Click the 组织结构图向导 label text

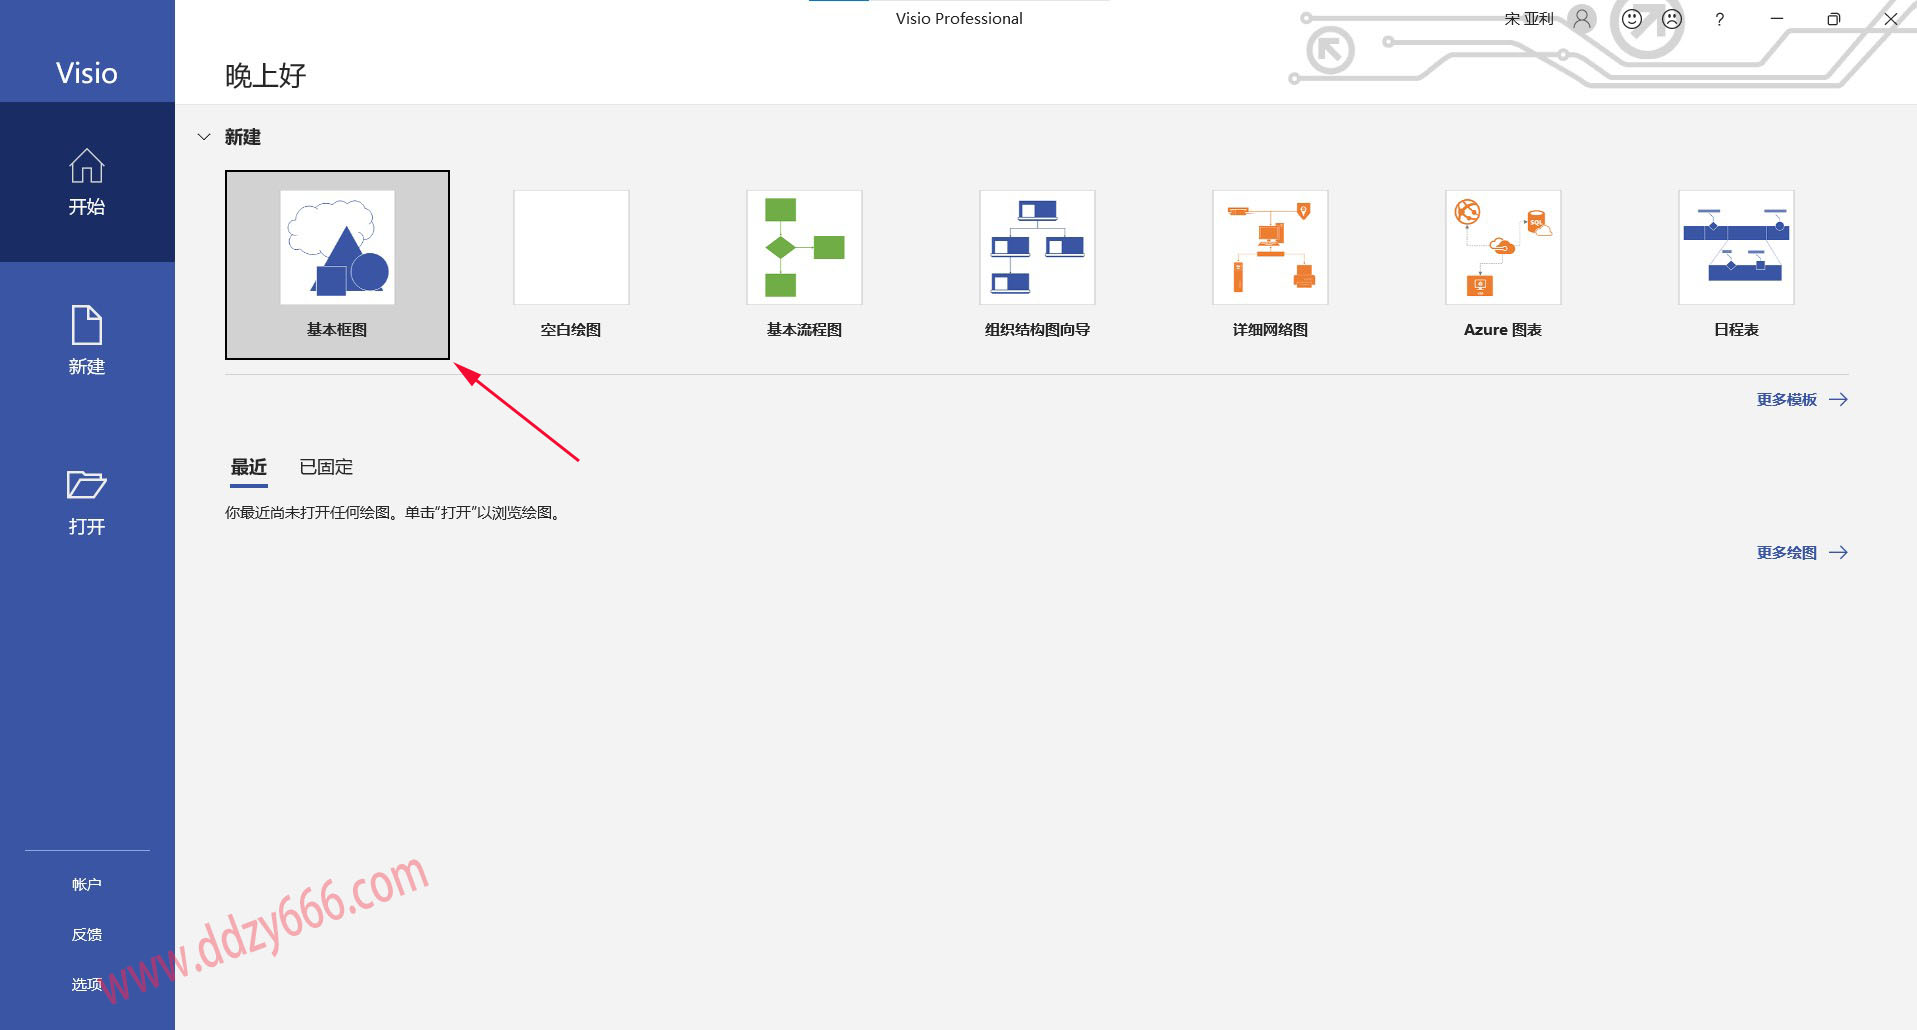(x=1037, y=329)
